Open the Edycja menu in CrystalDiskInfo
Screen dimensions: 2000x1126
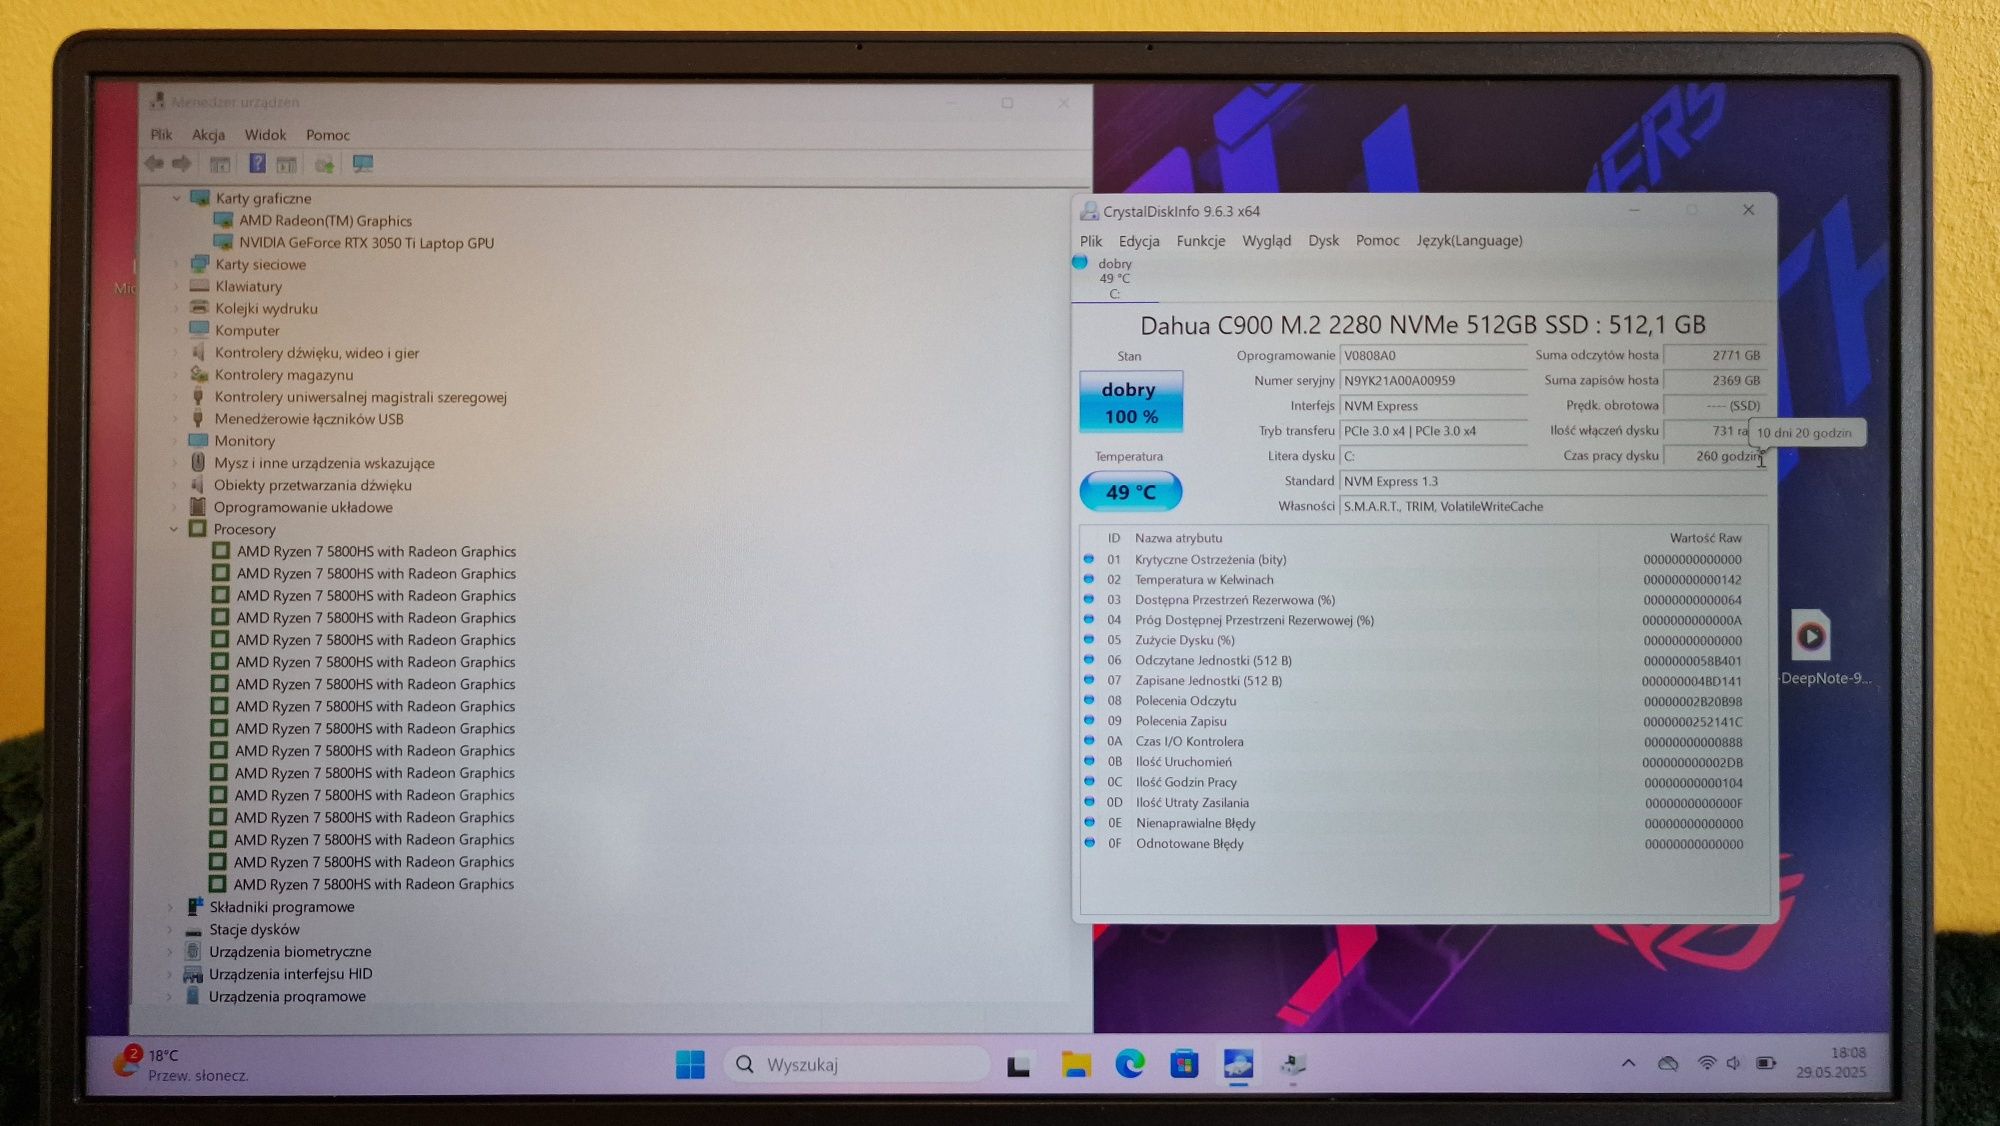(x=1139, y=241)
